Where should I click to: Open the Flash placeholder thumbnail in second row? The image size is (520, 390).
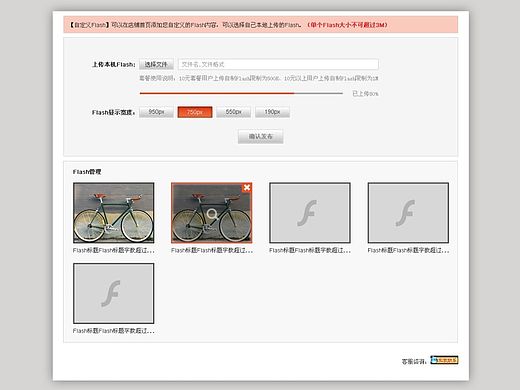(x=114, y=293)
